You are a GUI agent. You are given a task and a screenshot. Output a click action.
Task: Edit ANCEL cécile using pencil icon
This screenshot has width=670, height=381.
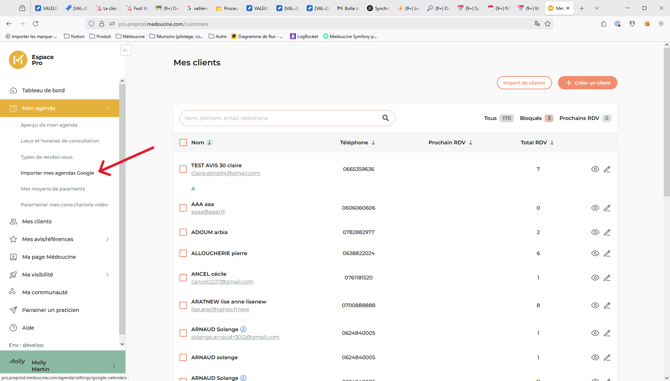click(607, 278)
